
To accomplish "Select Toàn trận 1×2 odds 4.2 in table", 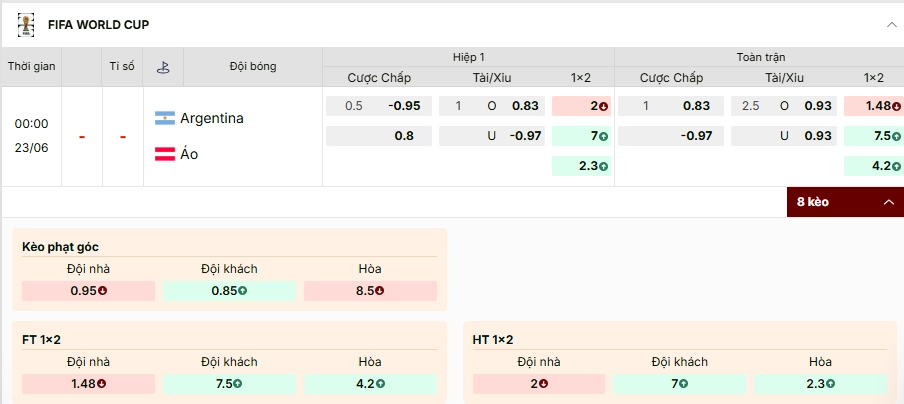I will coord(874,166).
